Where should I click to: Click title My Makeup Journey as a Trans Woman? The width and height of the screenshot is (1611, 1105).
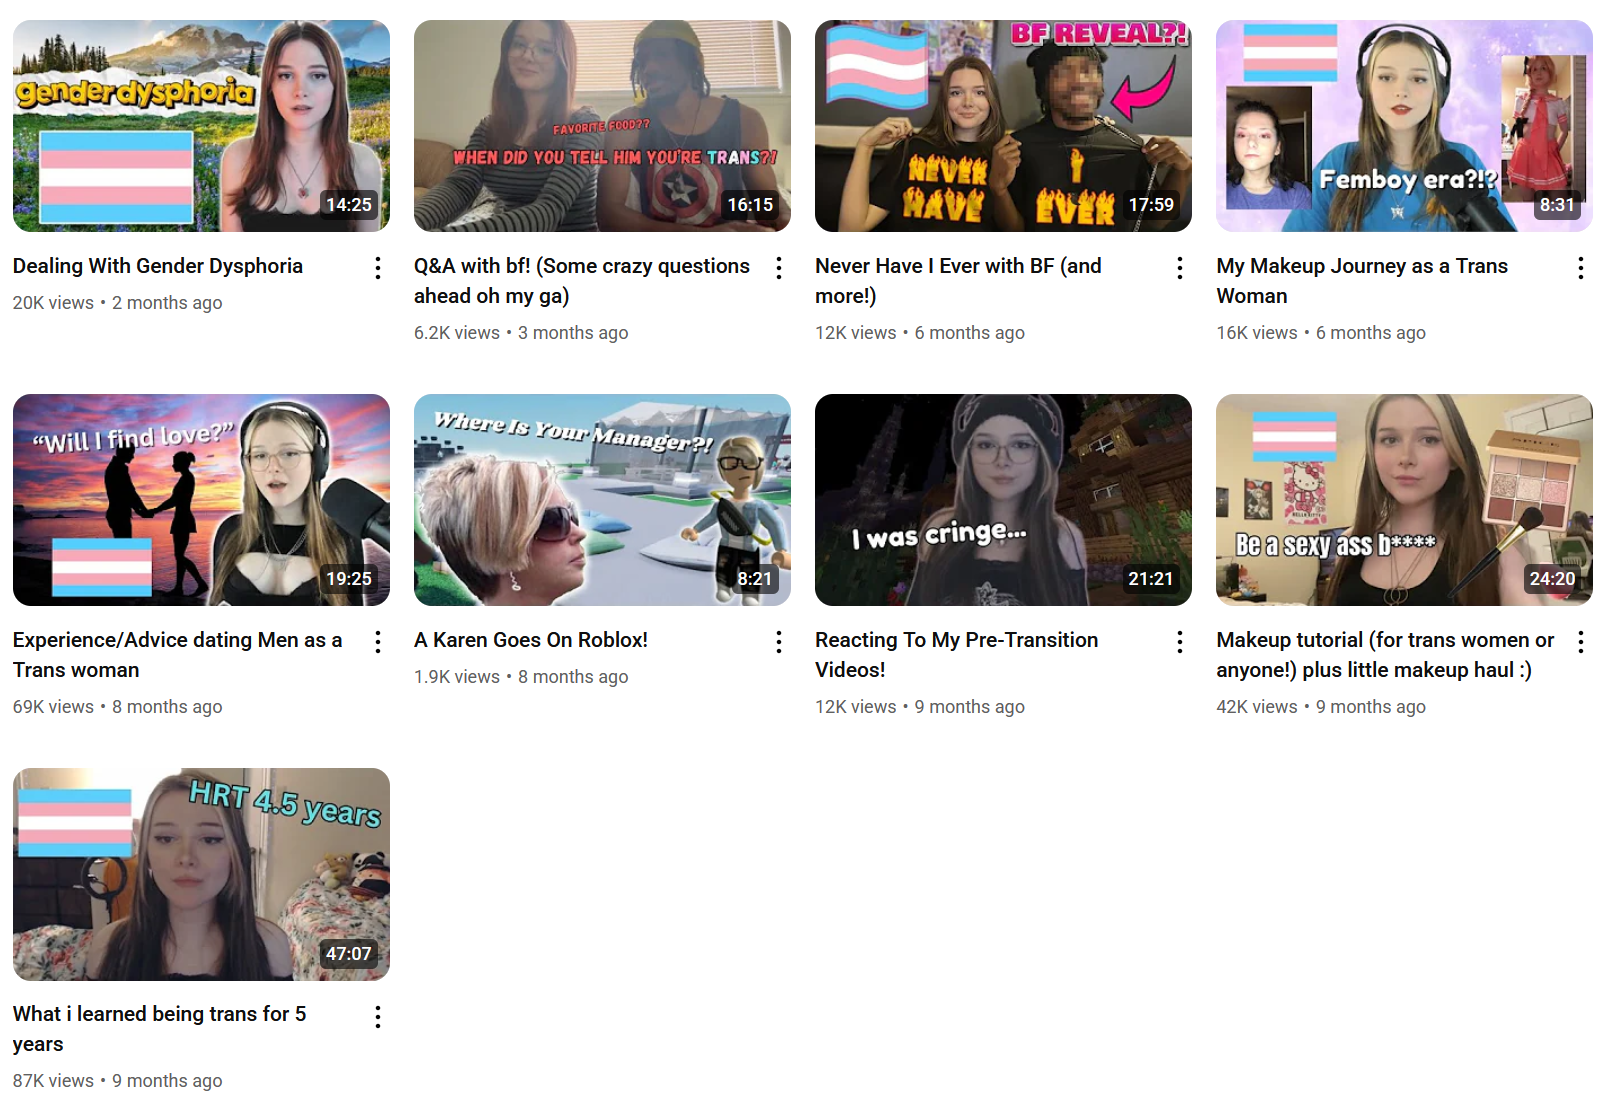[1362, 281]
